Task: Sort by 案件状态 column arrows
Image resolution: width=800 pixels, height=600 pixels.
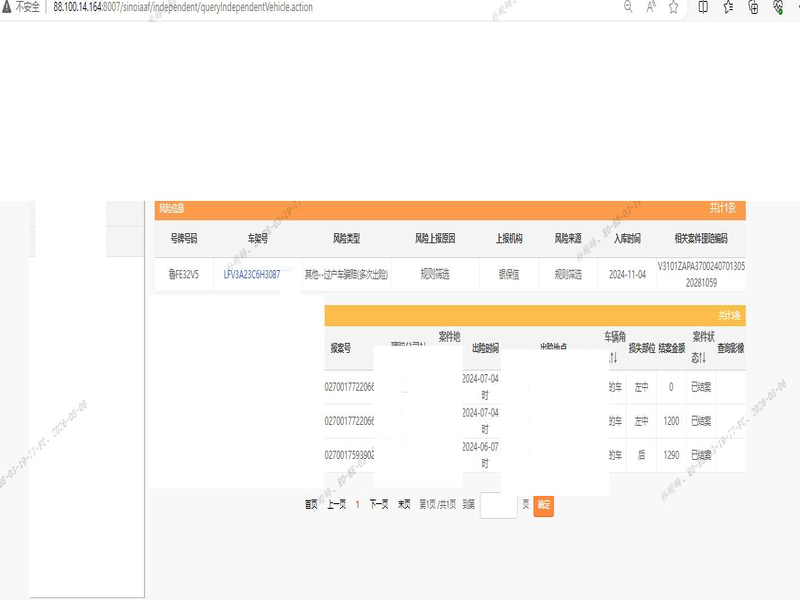Action: click(x=704, y=358)
